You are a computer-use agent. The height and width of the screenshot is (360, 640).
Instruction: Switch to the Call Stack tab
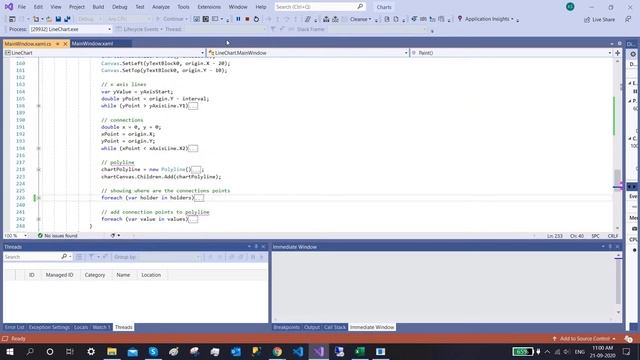click(335, 327)
